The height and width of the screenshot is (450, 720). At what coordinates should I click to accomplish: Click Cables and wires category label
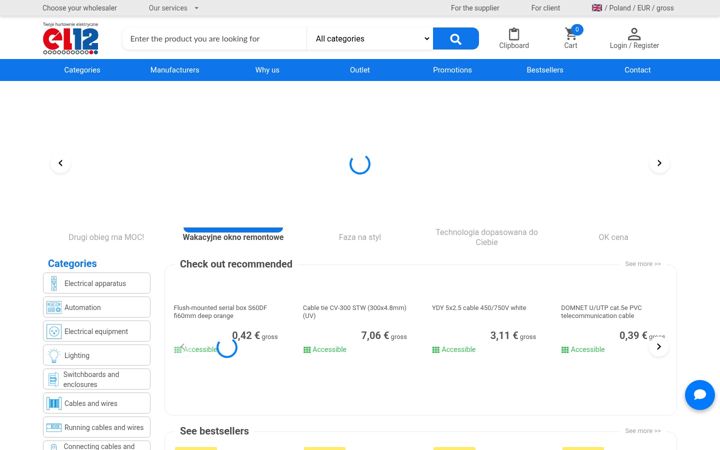click(90, 403)
